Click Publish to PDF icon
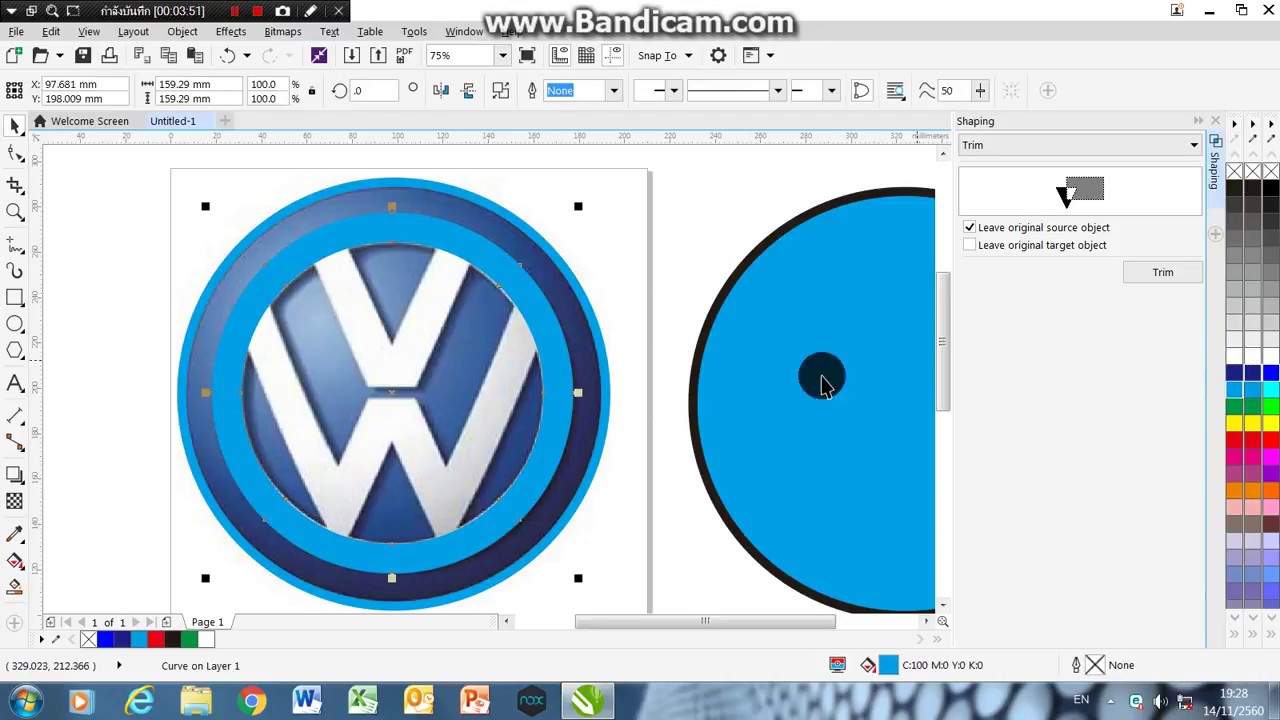 [x=404, y=56]
